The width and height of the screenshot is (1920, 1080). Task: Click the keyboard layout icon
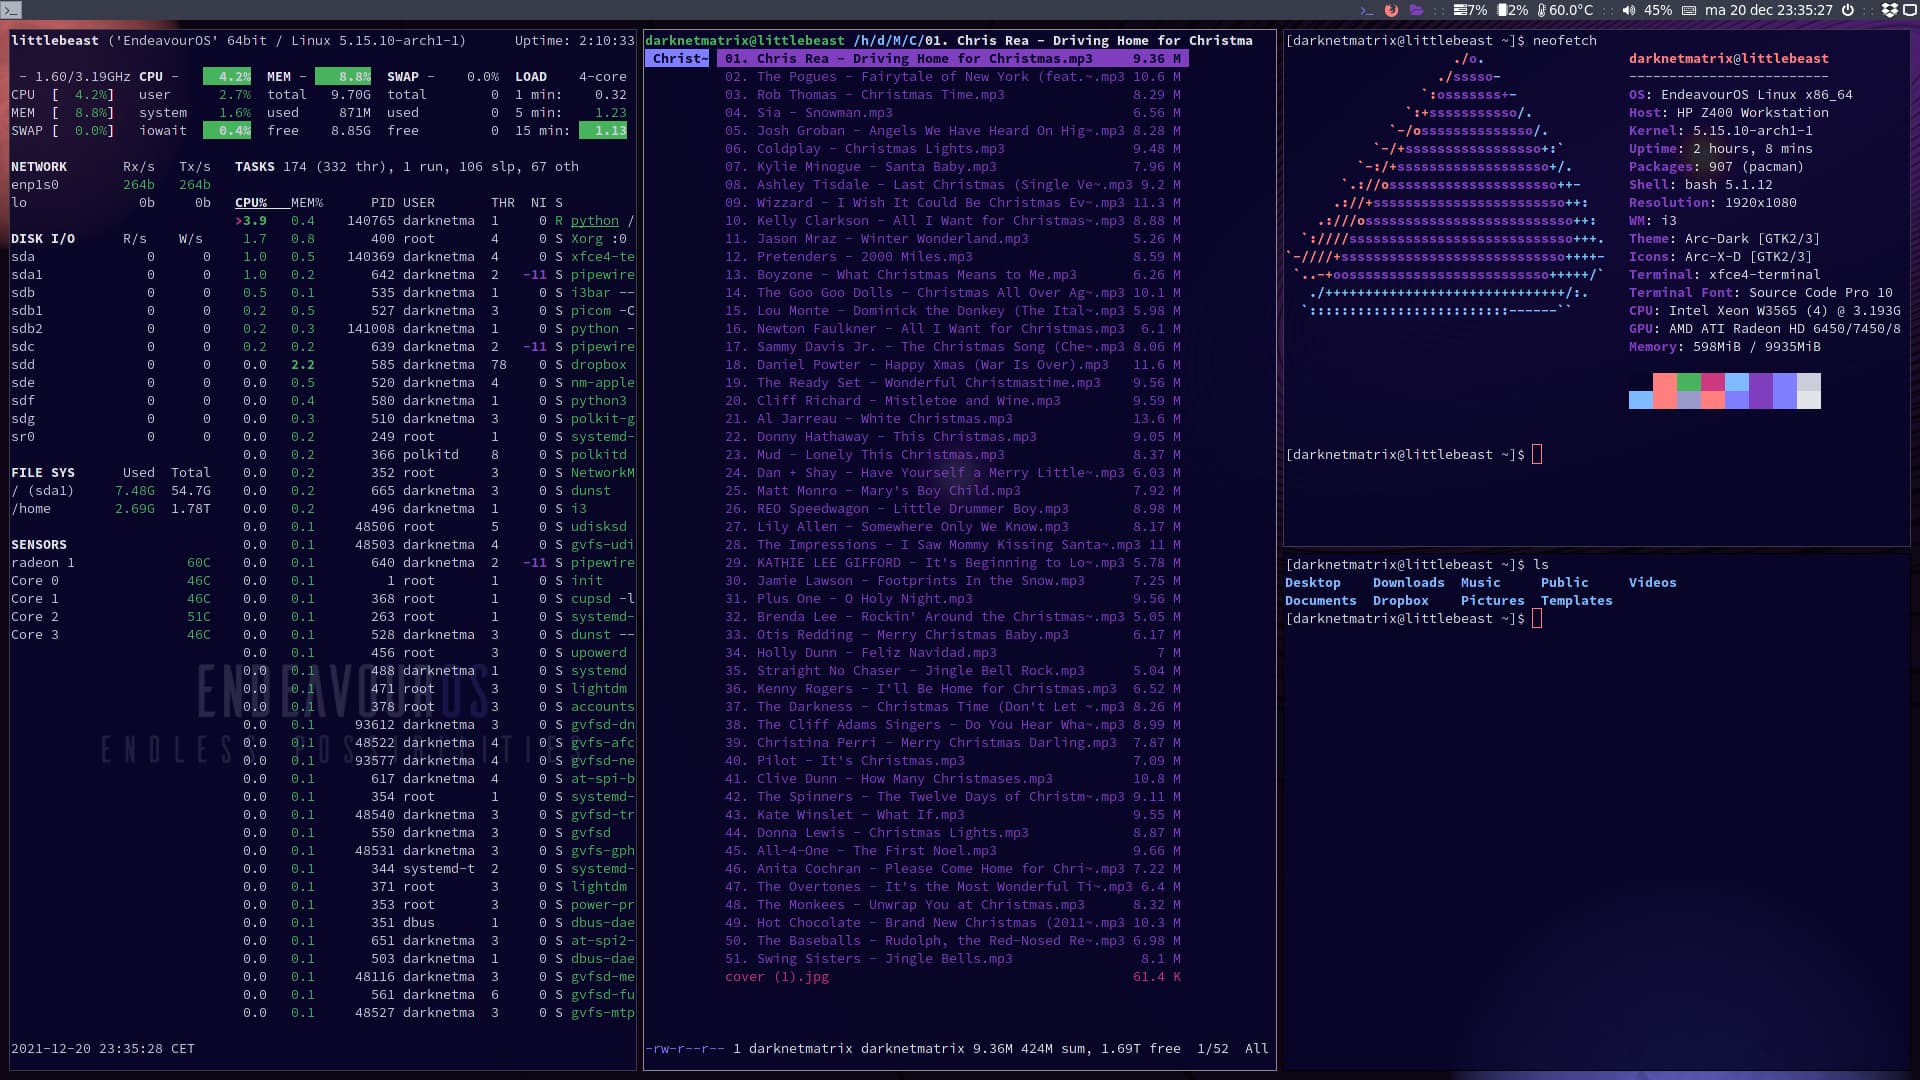1689,10
